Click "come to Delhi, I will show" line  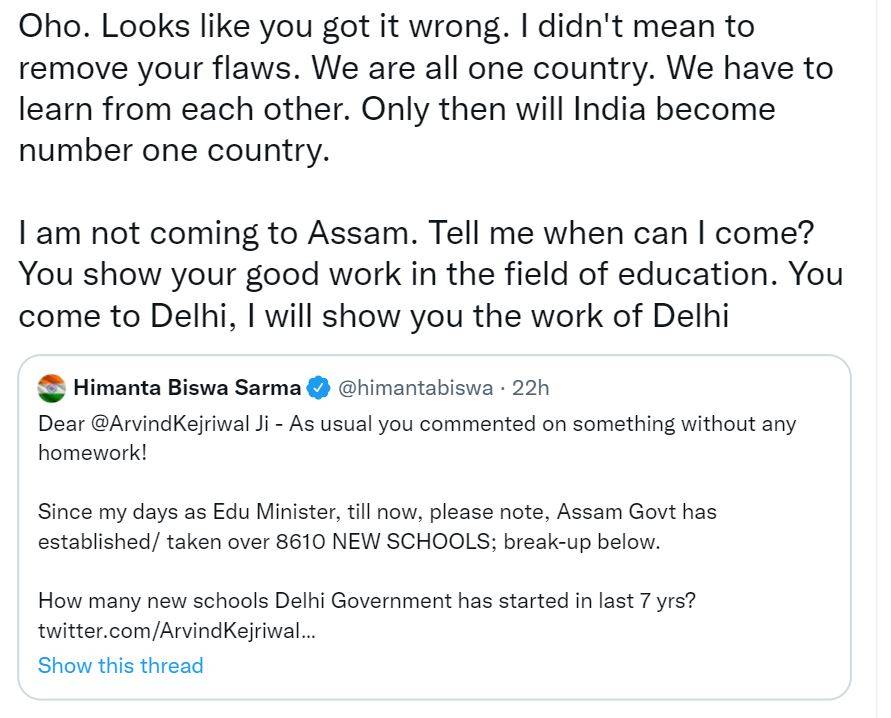coord(200,315)
